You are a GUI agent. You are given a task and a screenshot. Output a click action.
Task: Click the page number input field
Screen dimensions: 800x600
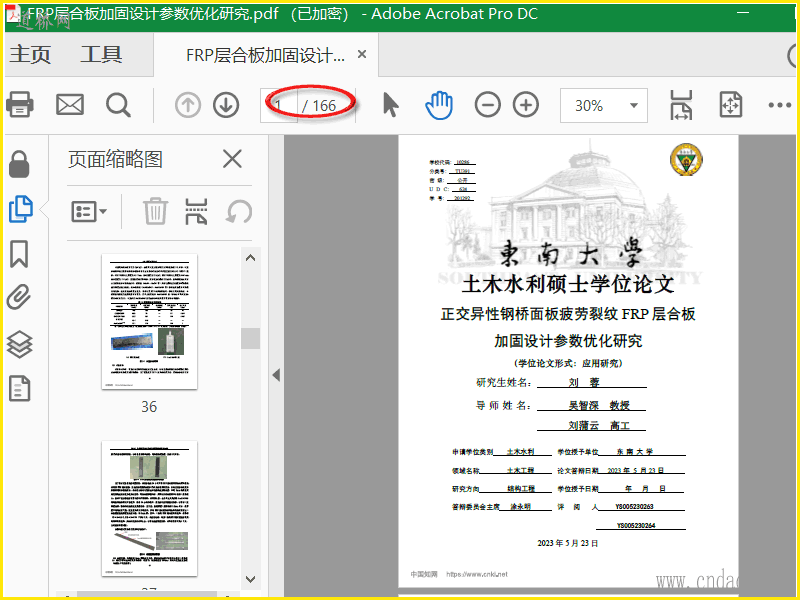tap(279, 106)
